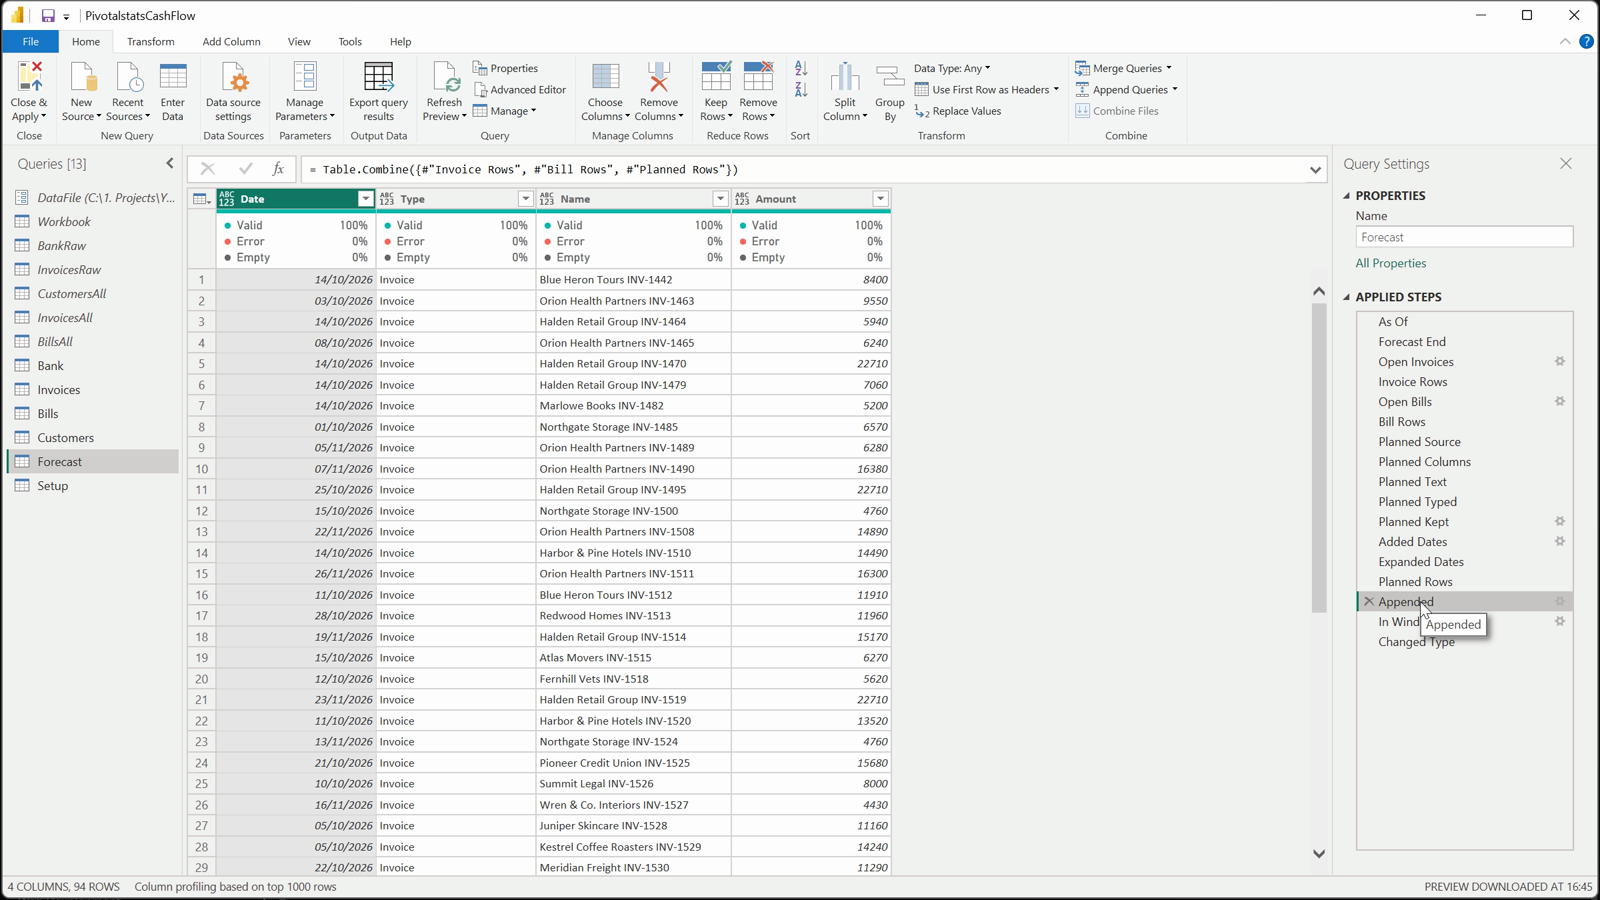This screenshot has height=900, width=1600.
Task: Select the Planned Rows applied step
Action: pos(1415,582)
